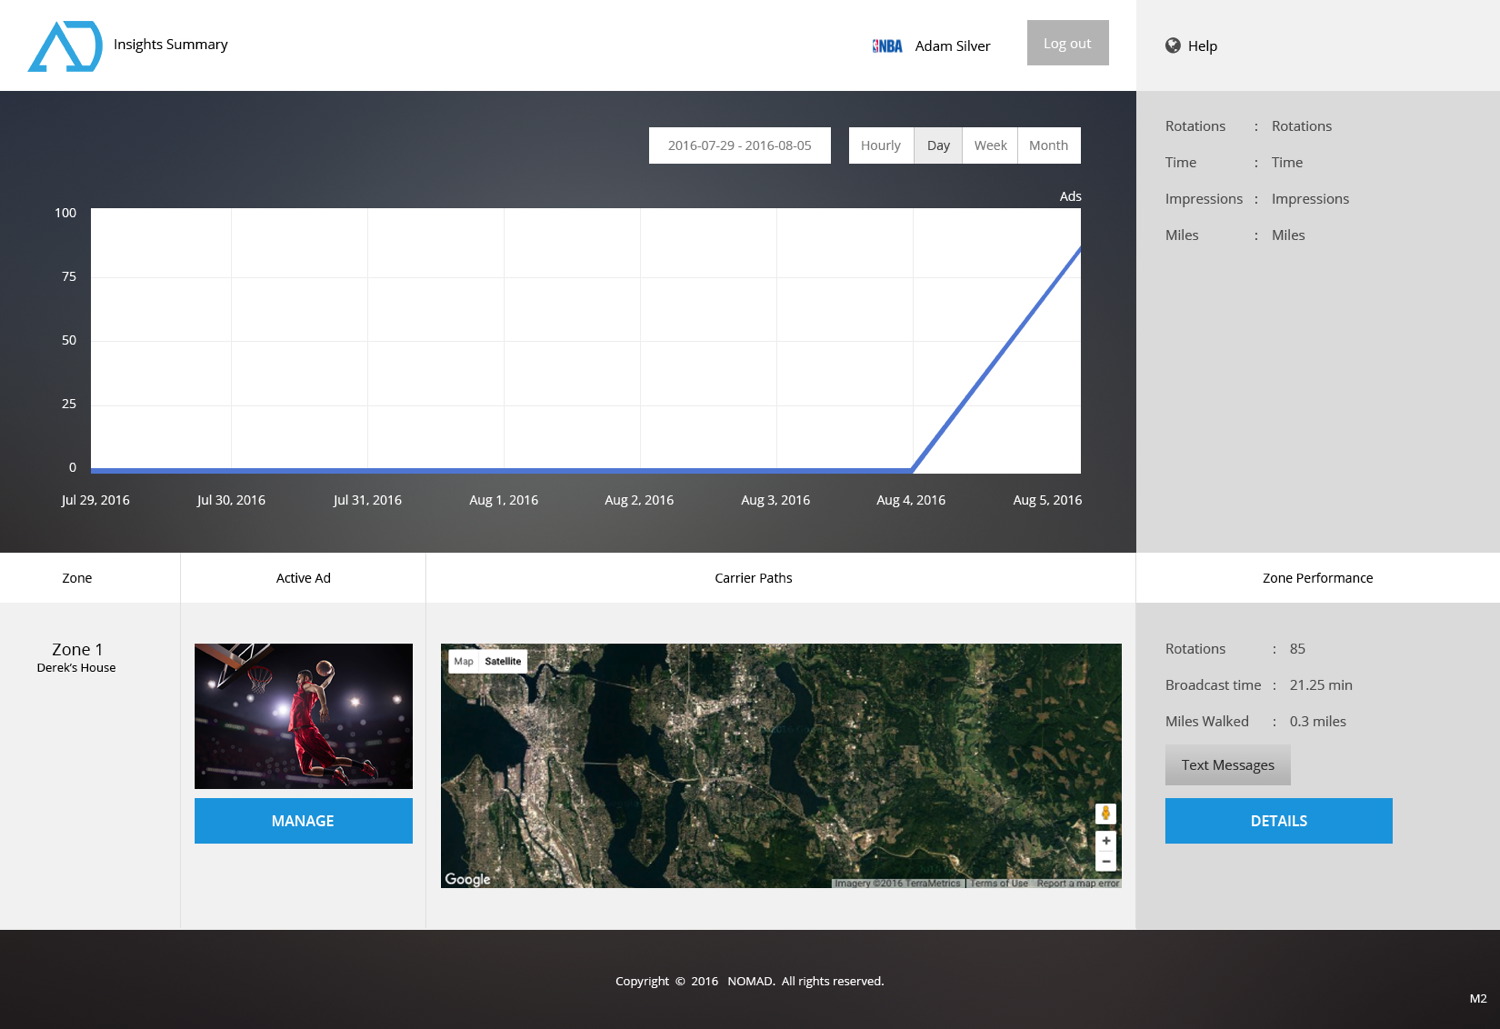Click the Help globe icon
Screen dimensions: 1500x1029
point(1173,45)
